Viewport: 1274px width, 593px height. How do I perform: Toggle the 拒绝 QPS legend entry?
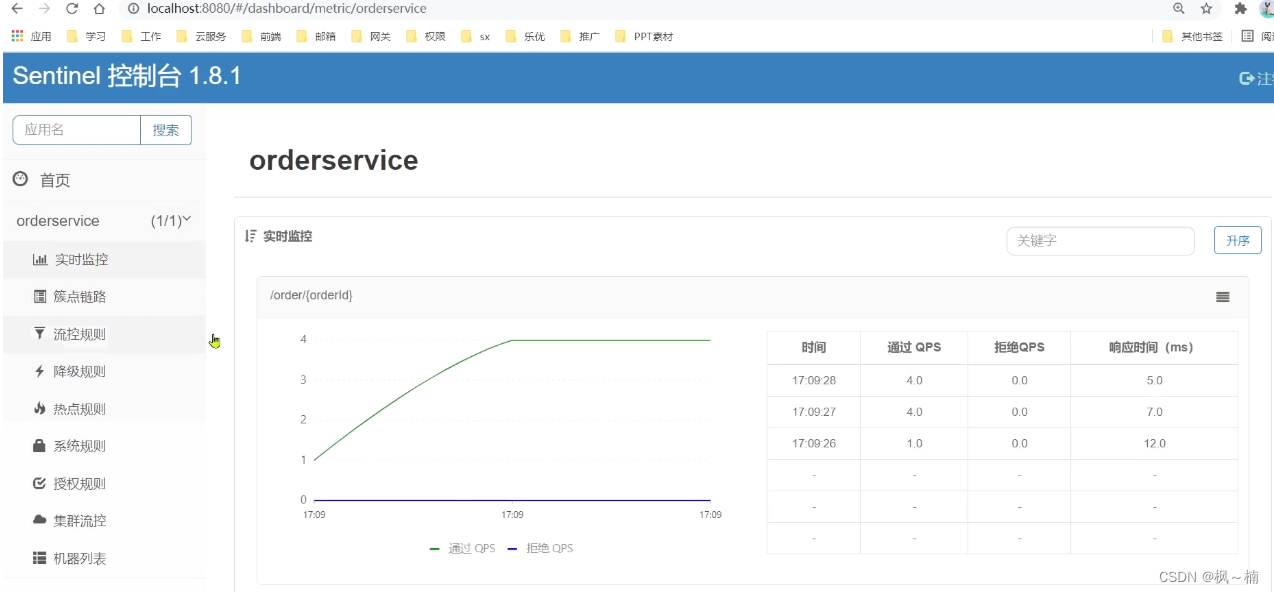pyautogui.click(x=540, y=548)
